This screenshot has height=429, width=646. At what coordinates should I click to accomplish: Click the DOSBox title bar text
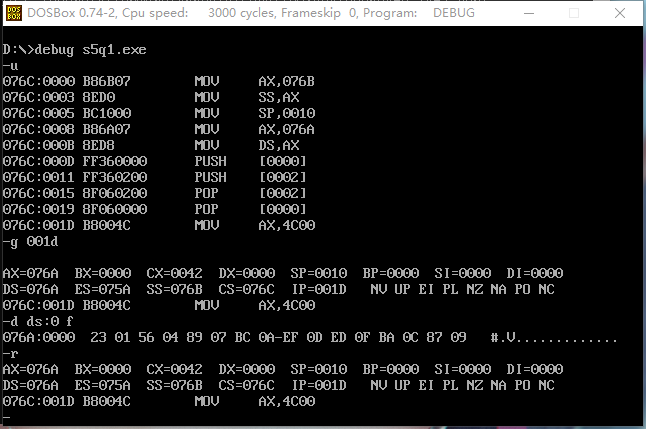coord(251,13)
